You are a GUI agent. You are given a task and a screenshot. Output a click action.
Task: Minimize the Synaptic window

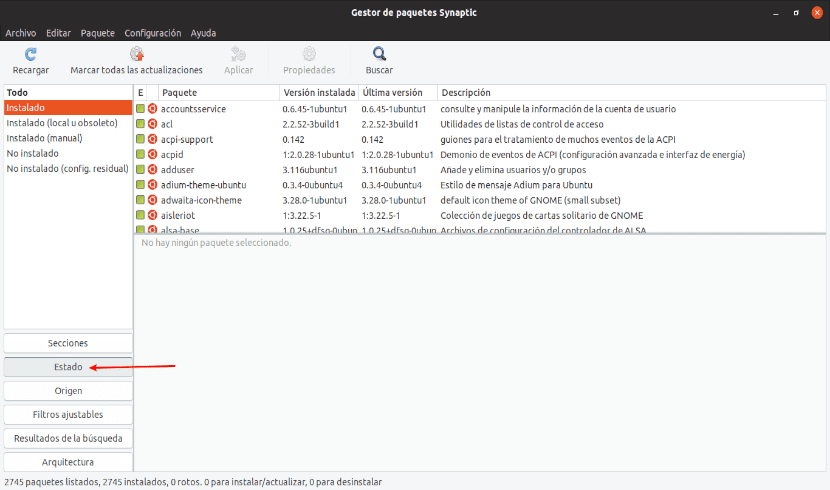[x=775, y=13]
